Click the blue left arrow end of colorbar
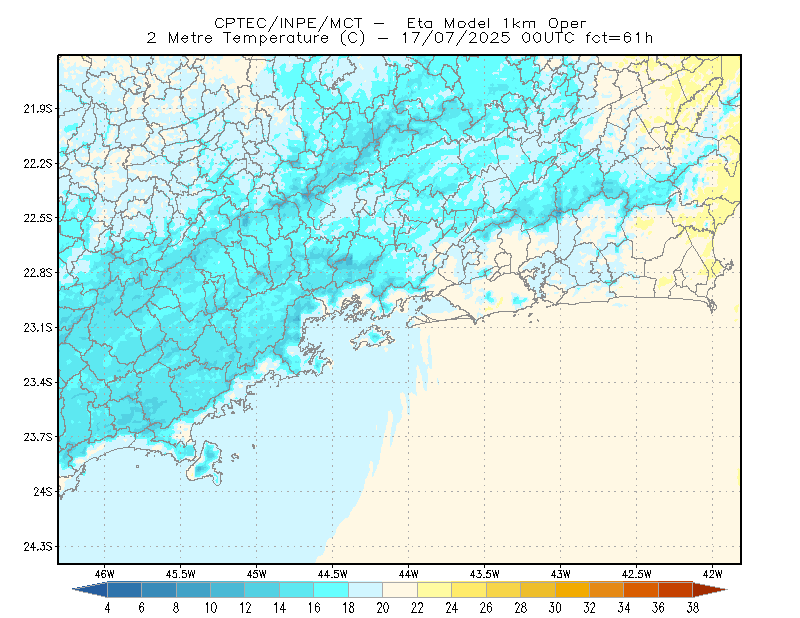The height and width of the screenshot is (618, 800). click(91, 590)
